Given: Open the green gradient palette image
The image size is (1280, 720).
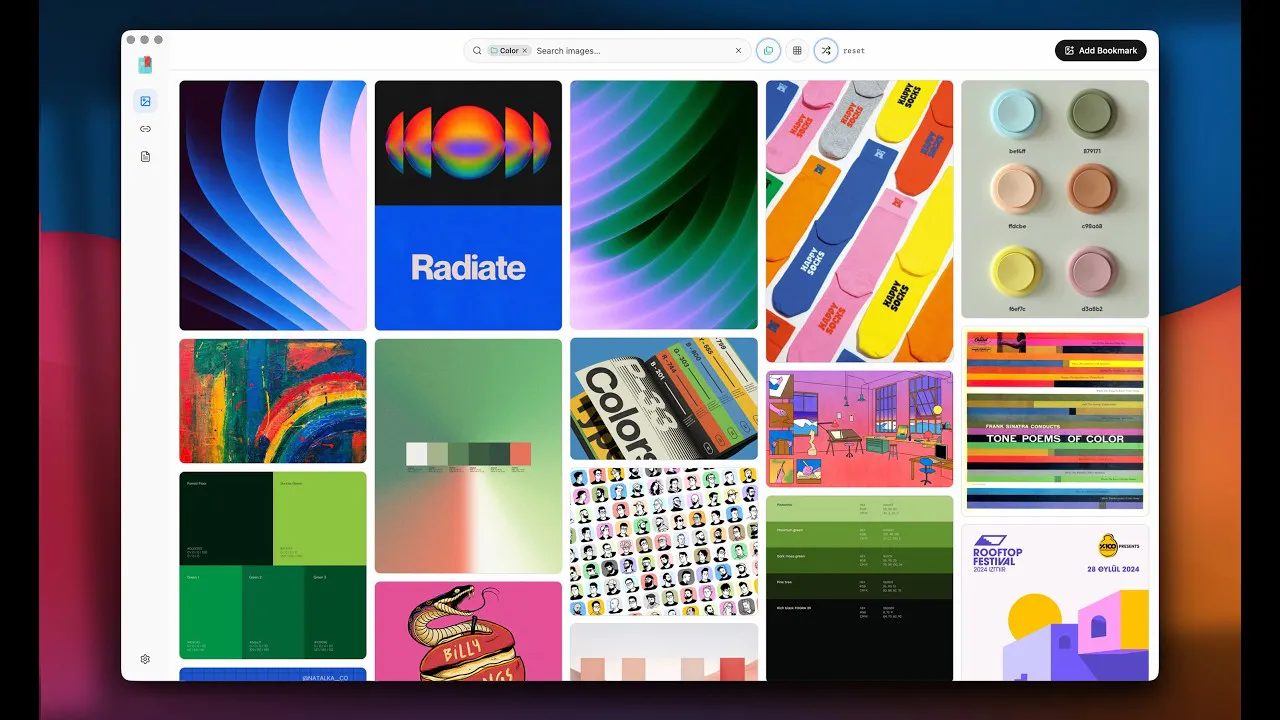Looking at the screenshot, I should coord(468,456).
